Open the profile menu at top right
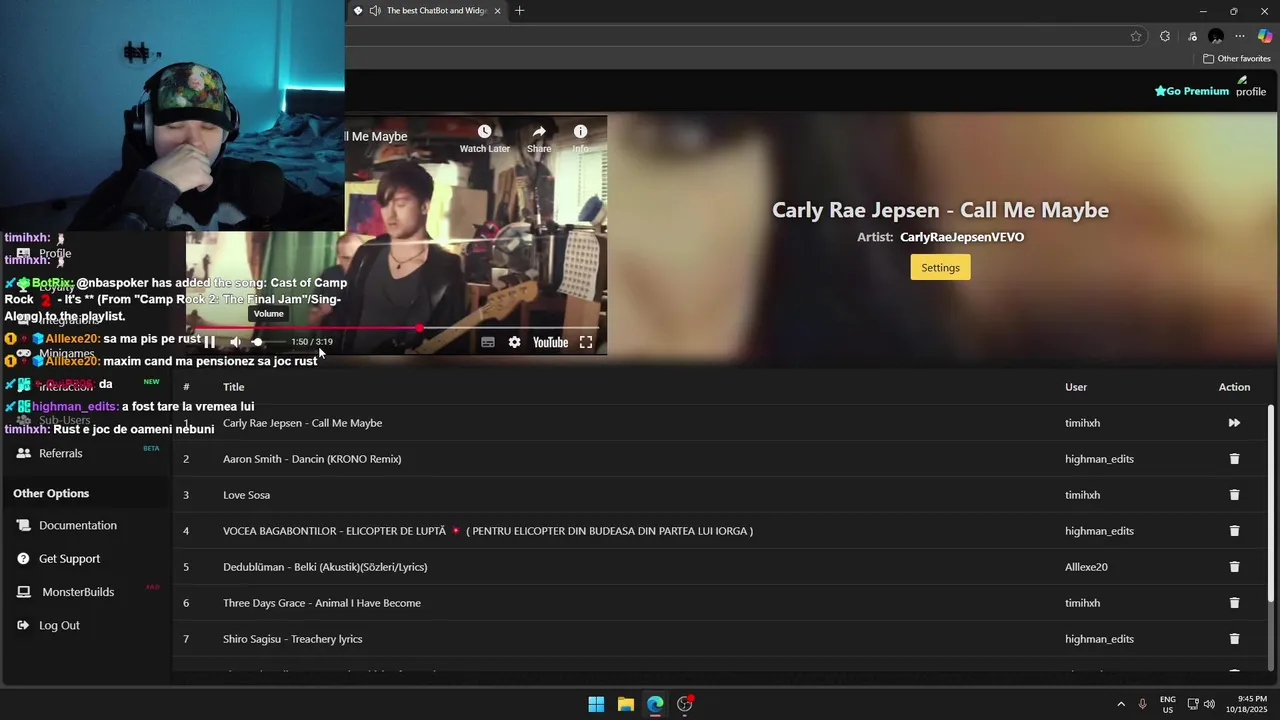The image size is (1280, 720). point(1250,87)
